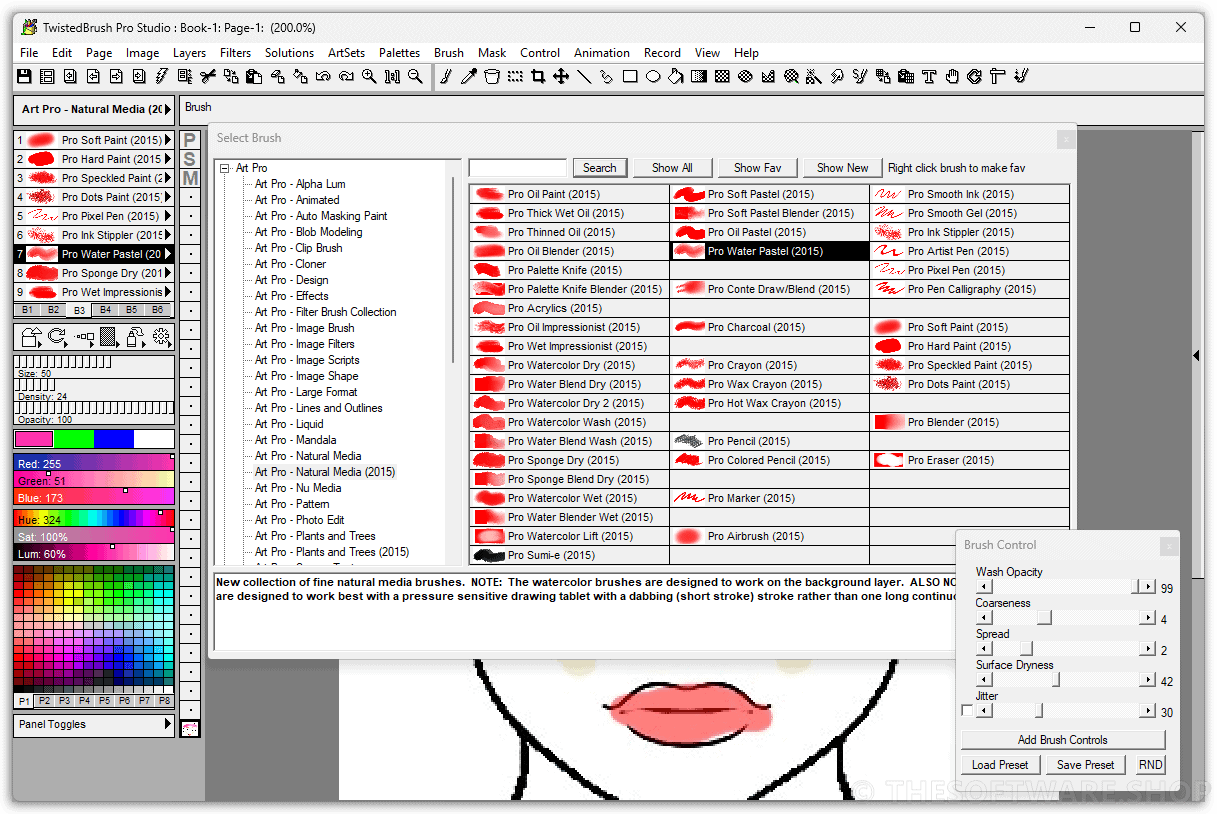Click the circular arrow reset brush icon
This screenshot has width=1217, height=814.
coord(58,337)
